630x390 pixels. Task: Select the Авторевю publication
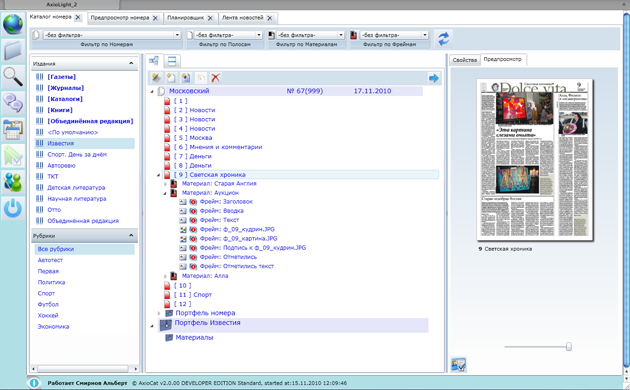pos(61,165)
